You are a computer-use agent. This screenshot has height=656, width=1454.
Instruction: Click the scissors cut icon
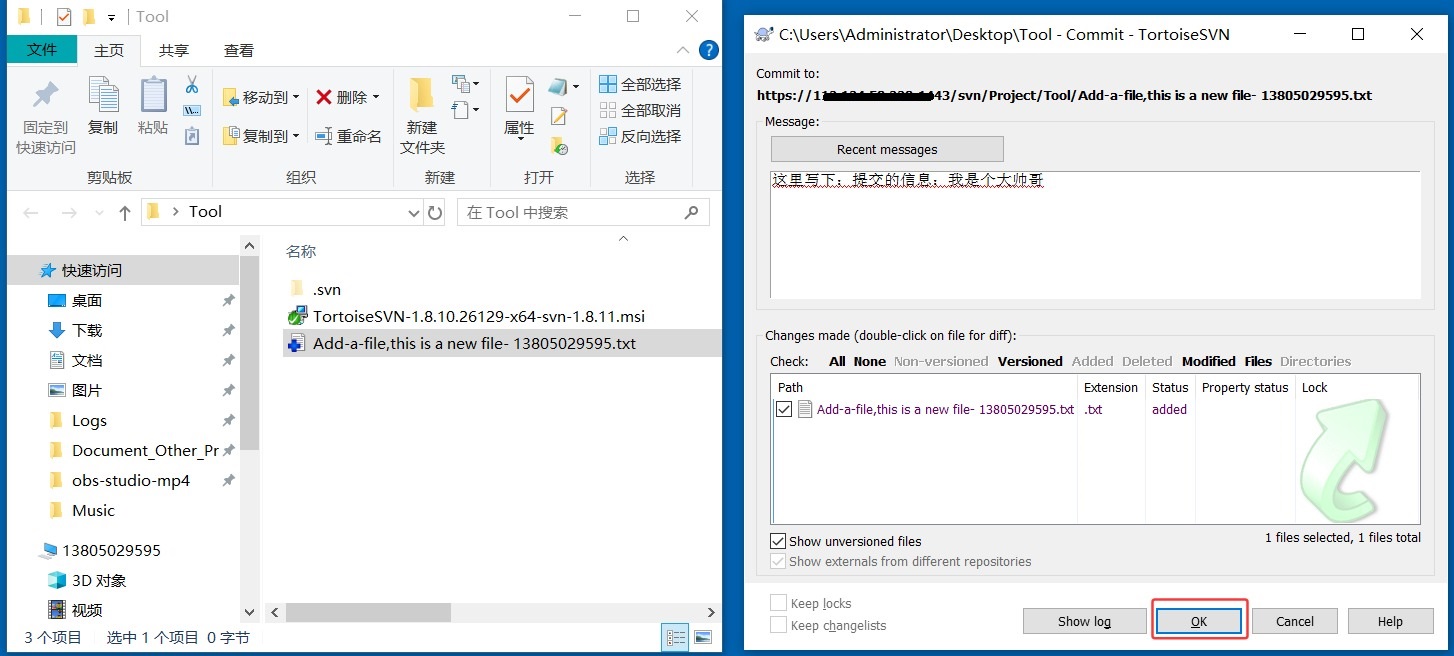(192, 84)
